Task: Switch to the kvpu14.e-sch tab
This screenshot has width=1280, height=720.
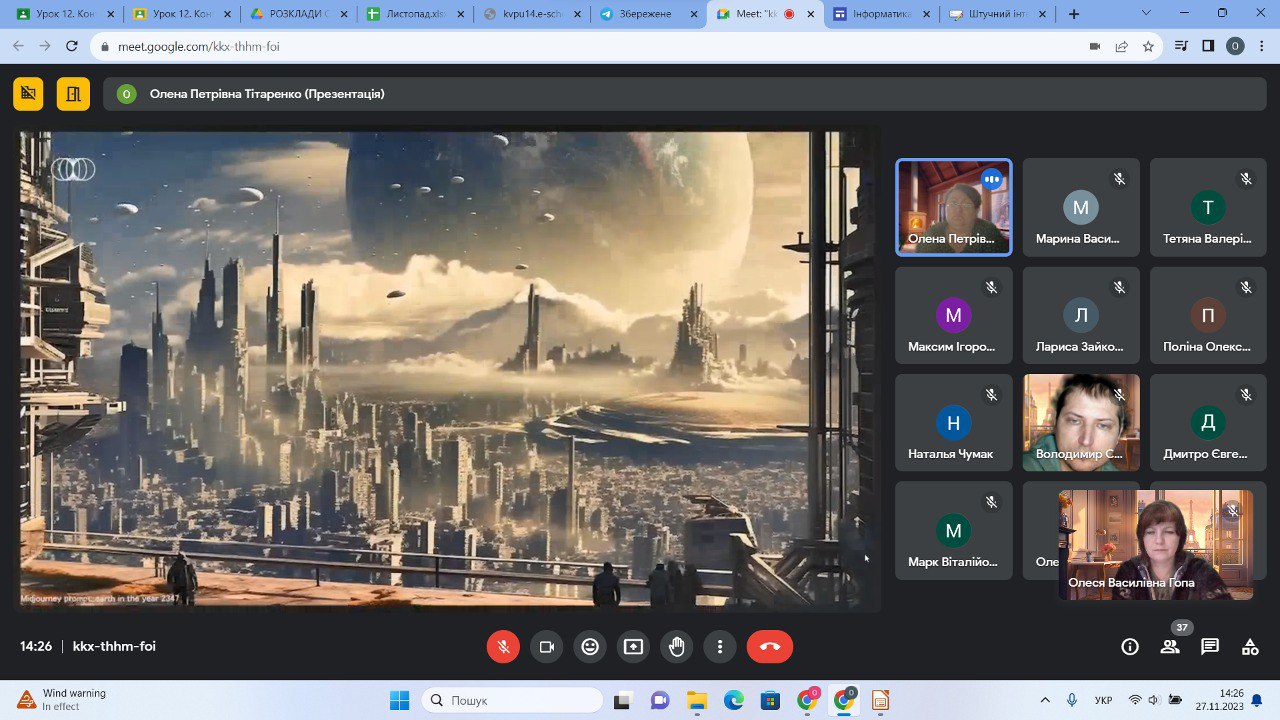Action: (533, 15)
